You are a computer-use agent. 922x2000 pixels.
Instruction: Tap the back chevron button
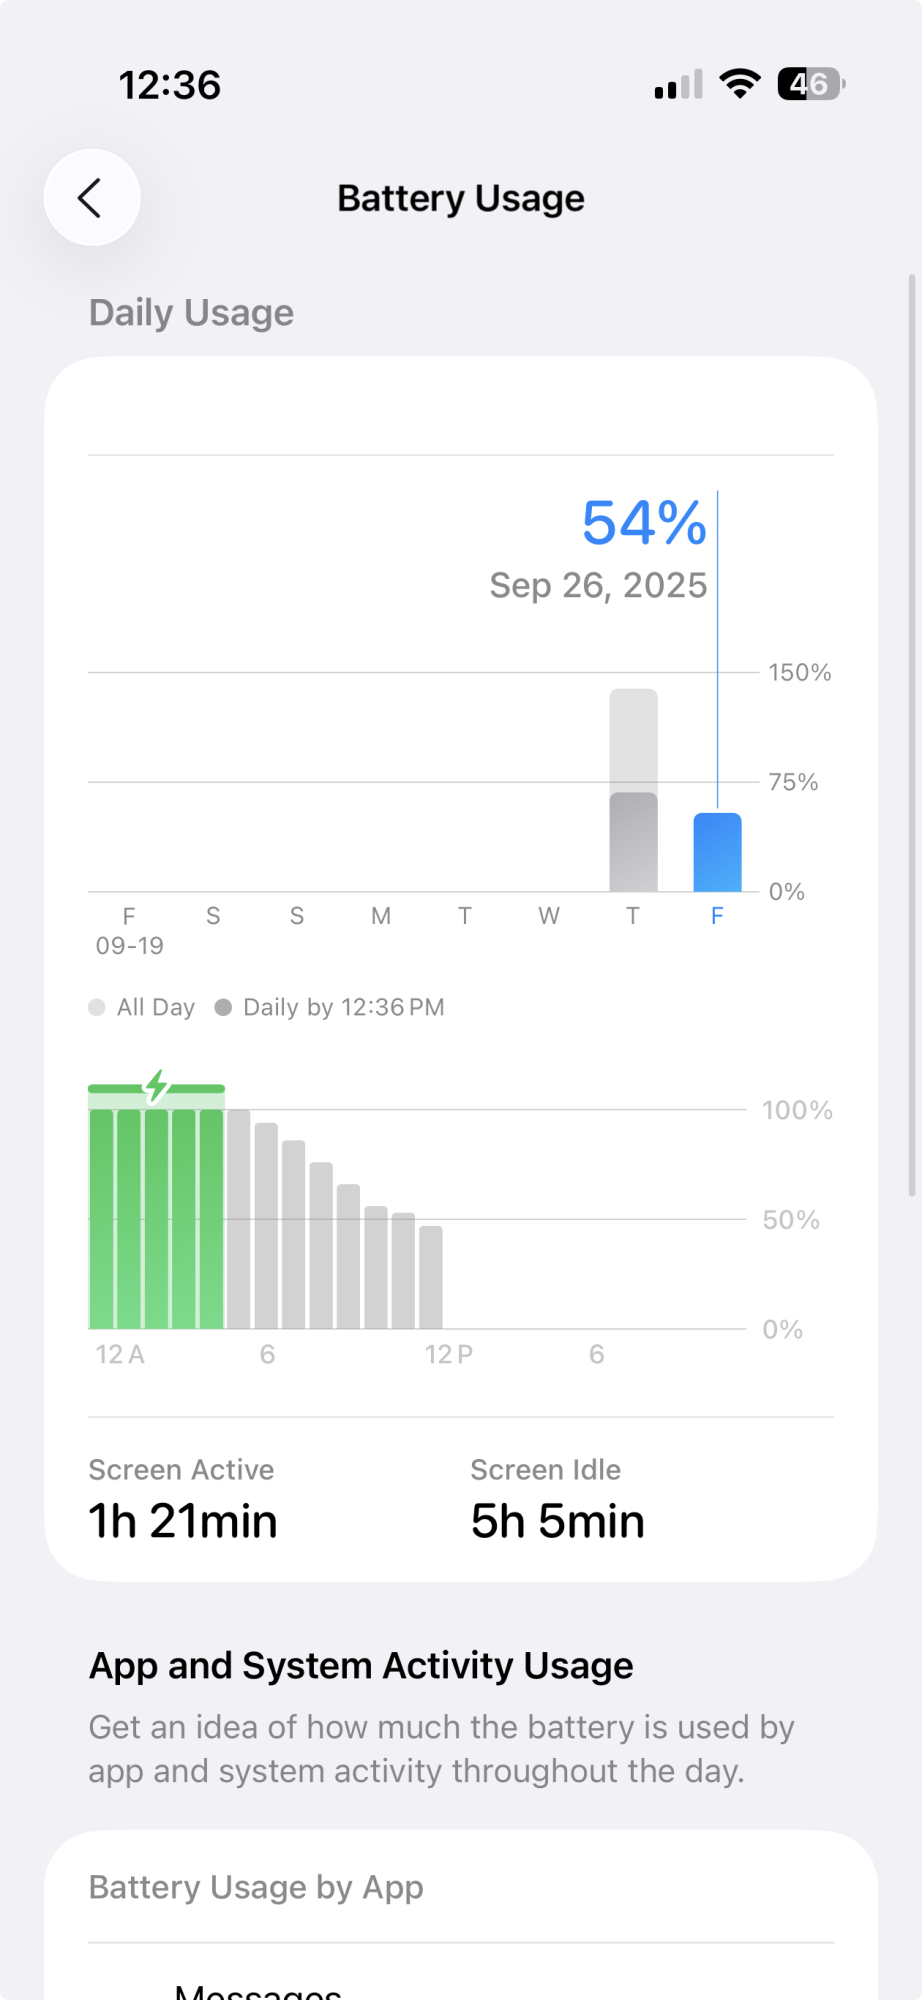click(x=91, y=198)
